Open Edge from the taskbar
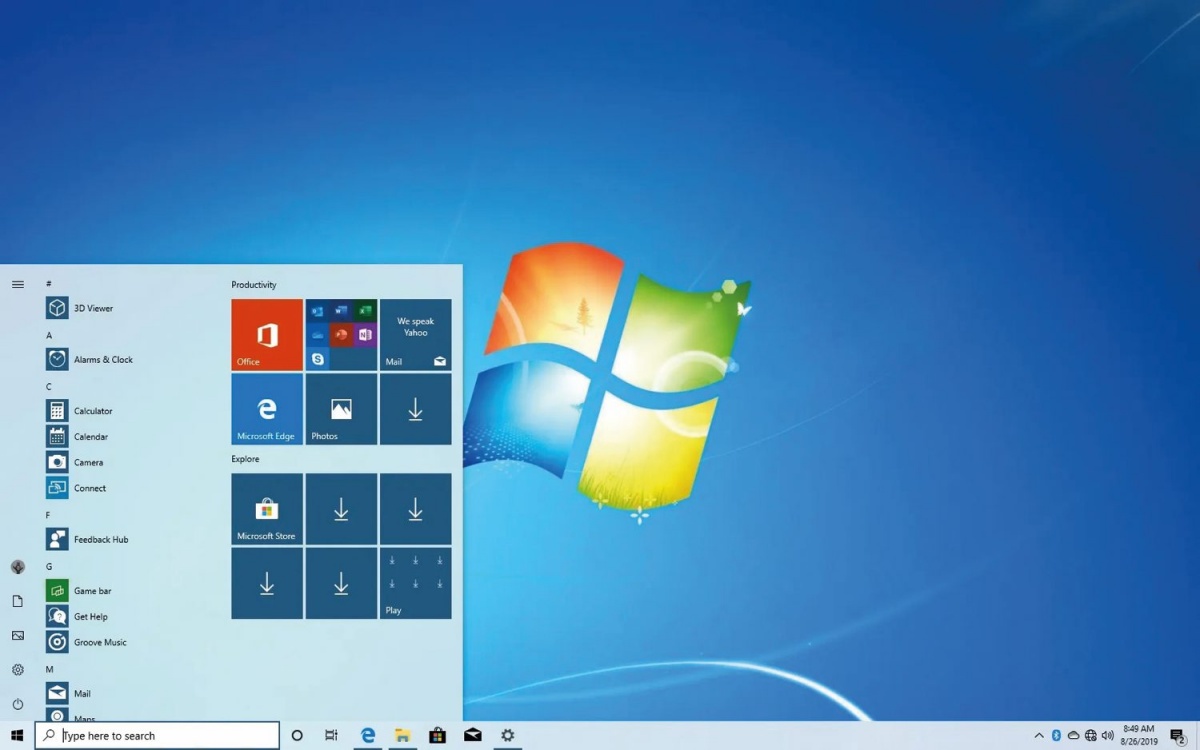Screen dimensions: 1200x750 point(368,736)
